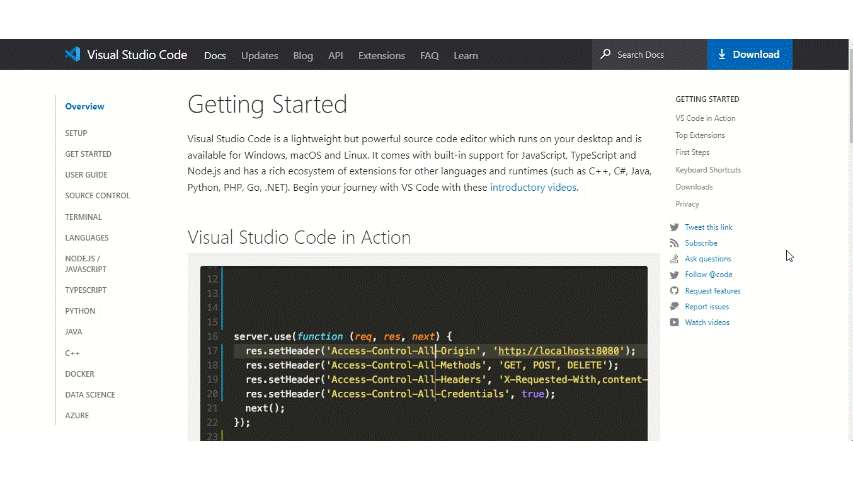Click the YouTube icon beside Watch videos
853x480 pixels.
[x=675, y=322]
